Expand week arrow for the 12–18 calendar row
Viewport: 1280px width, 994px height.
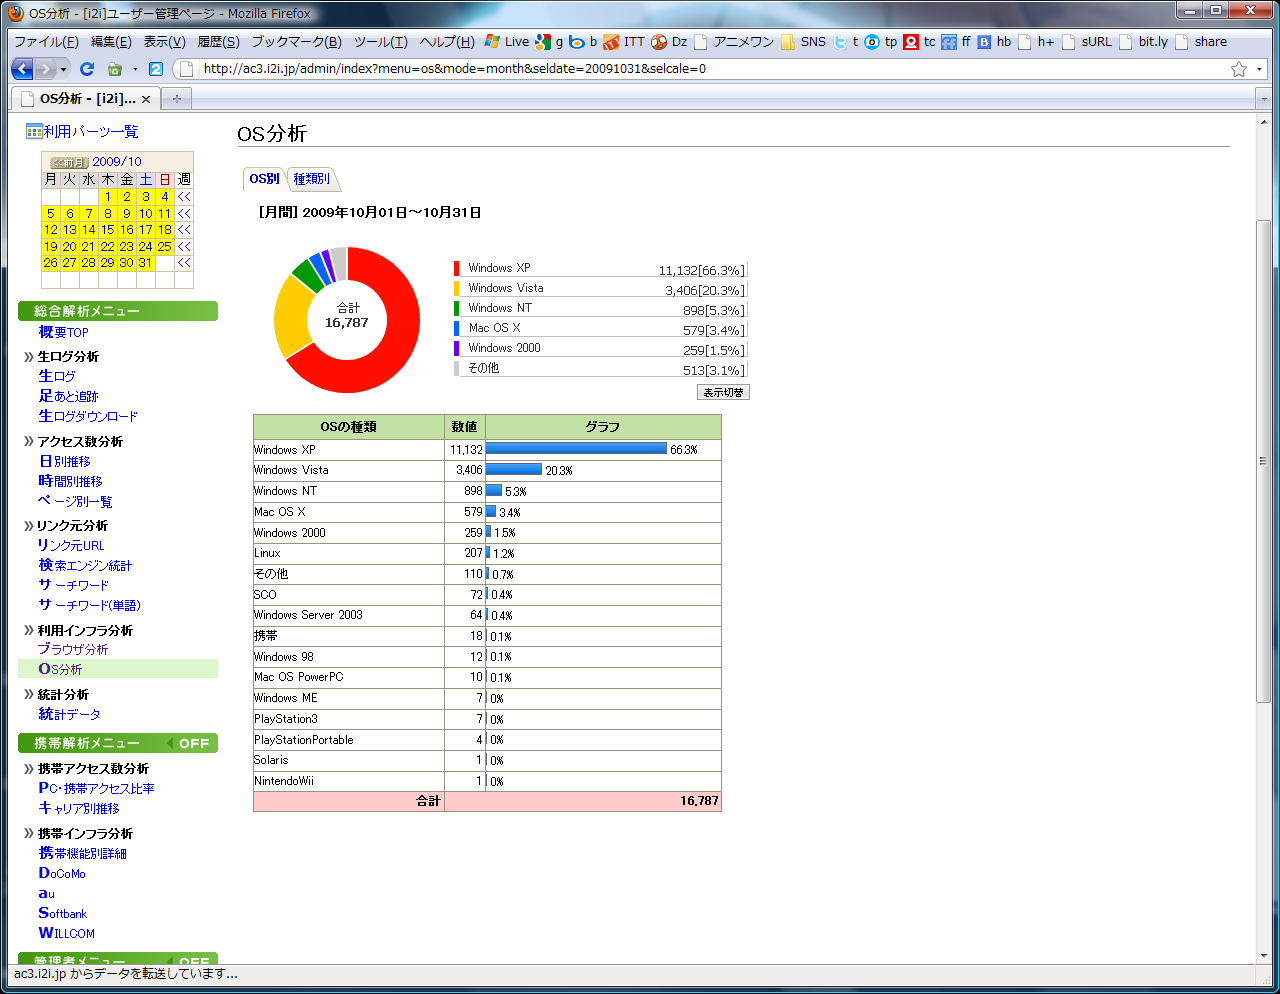point(184,230)
